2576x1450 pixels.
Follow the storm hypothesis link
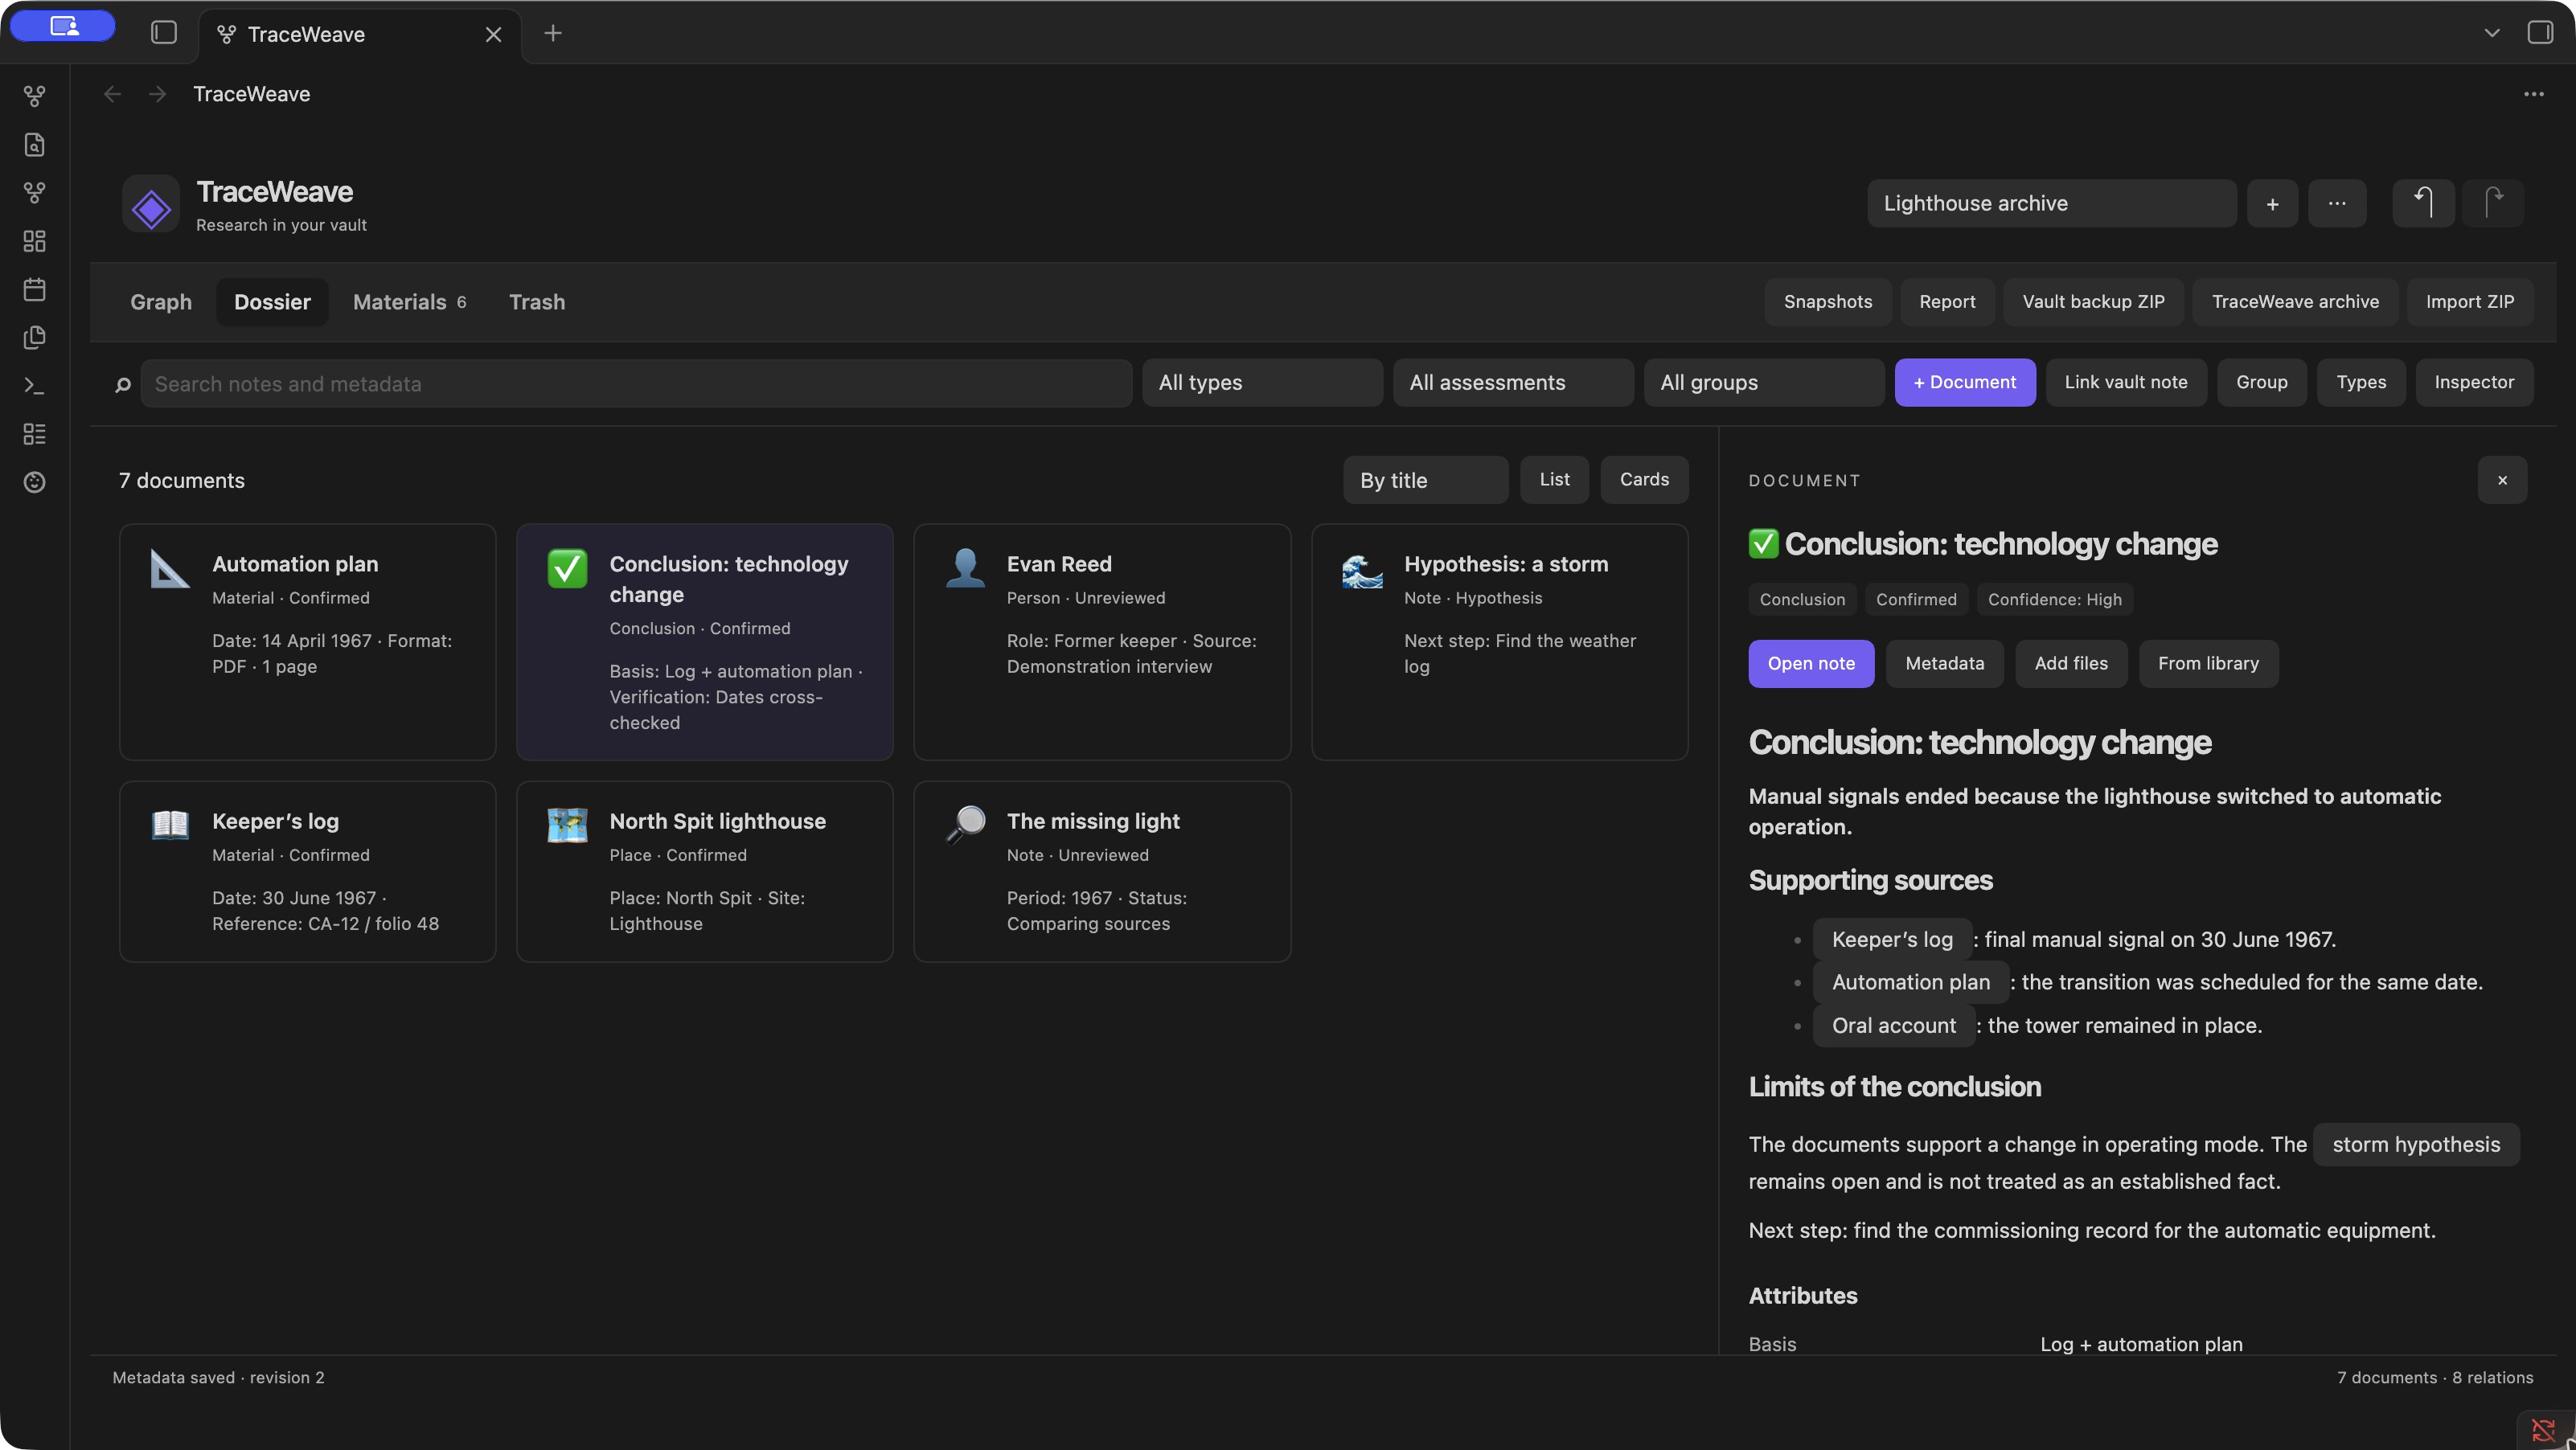click(2416, 1145)
